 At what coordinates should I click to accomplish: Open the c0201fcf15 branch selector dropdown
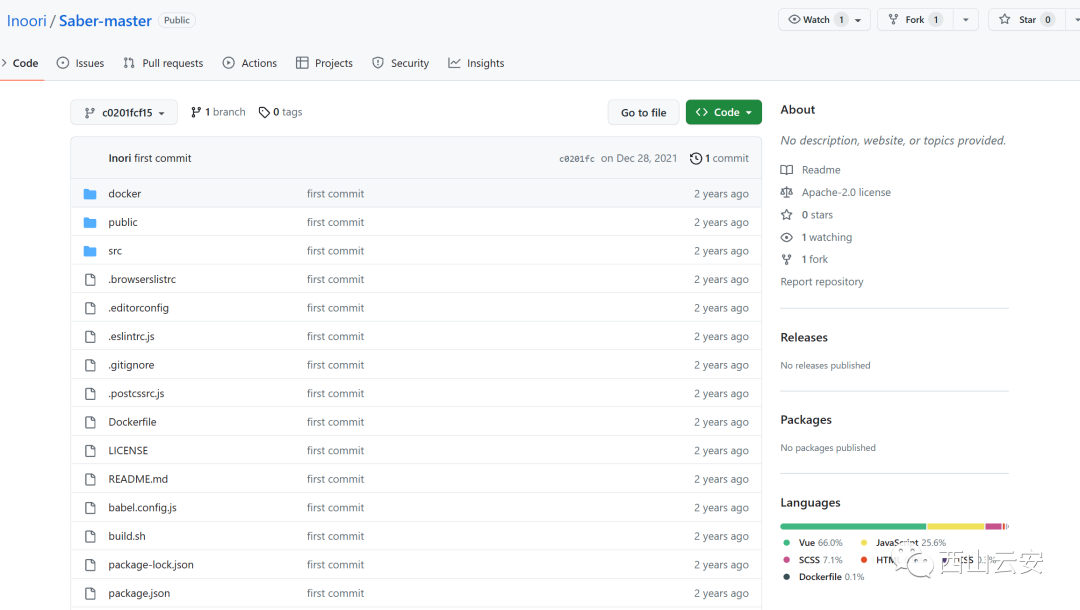coord(124,112)
